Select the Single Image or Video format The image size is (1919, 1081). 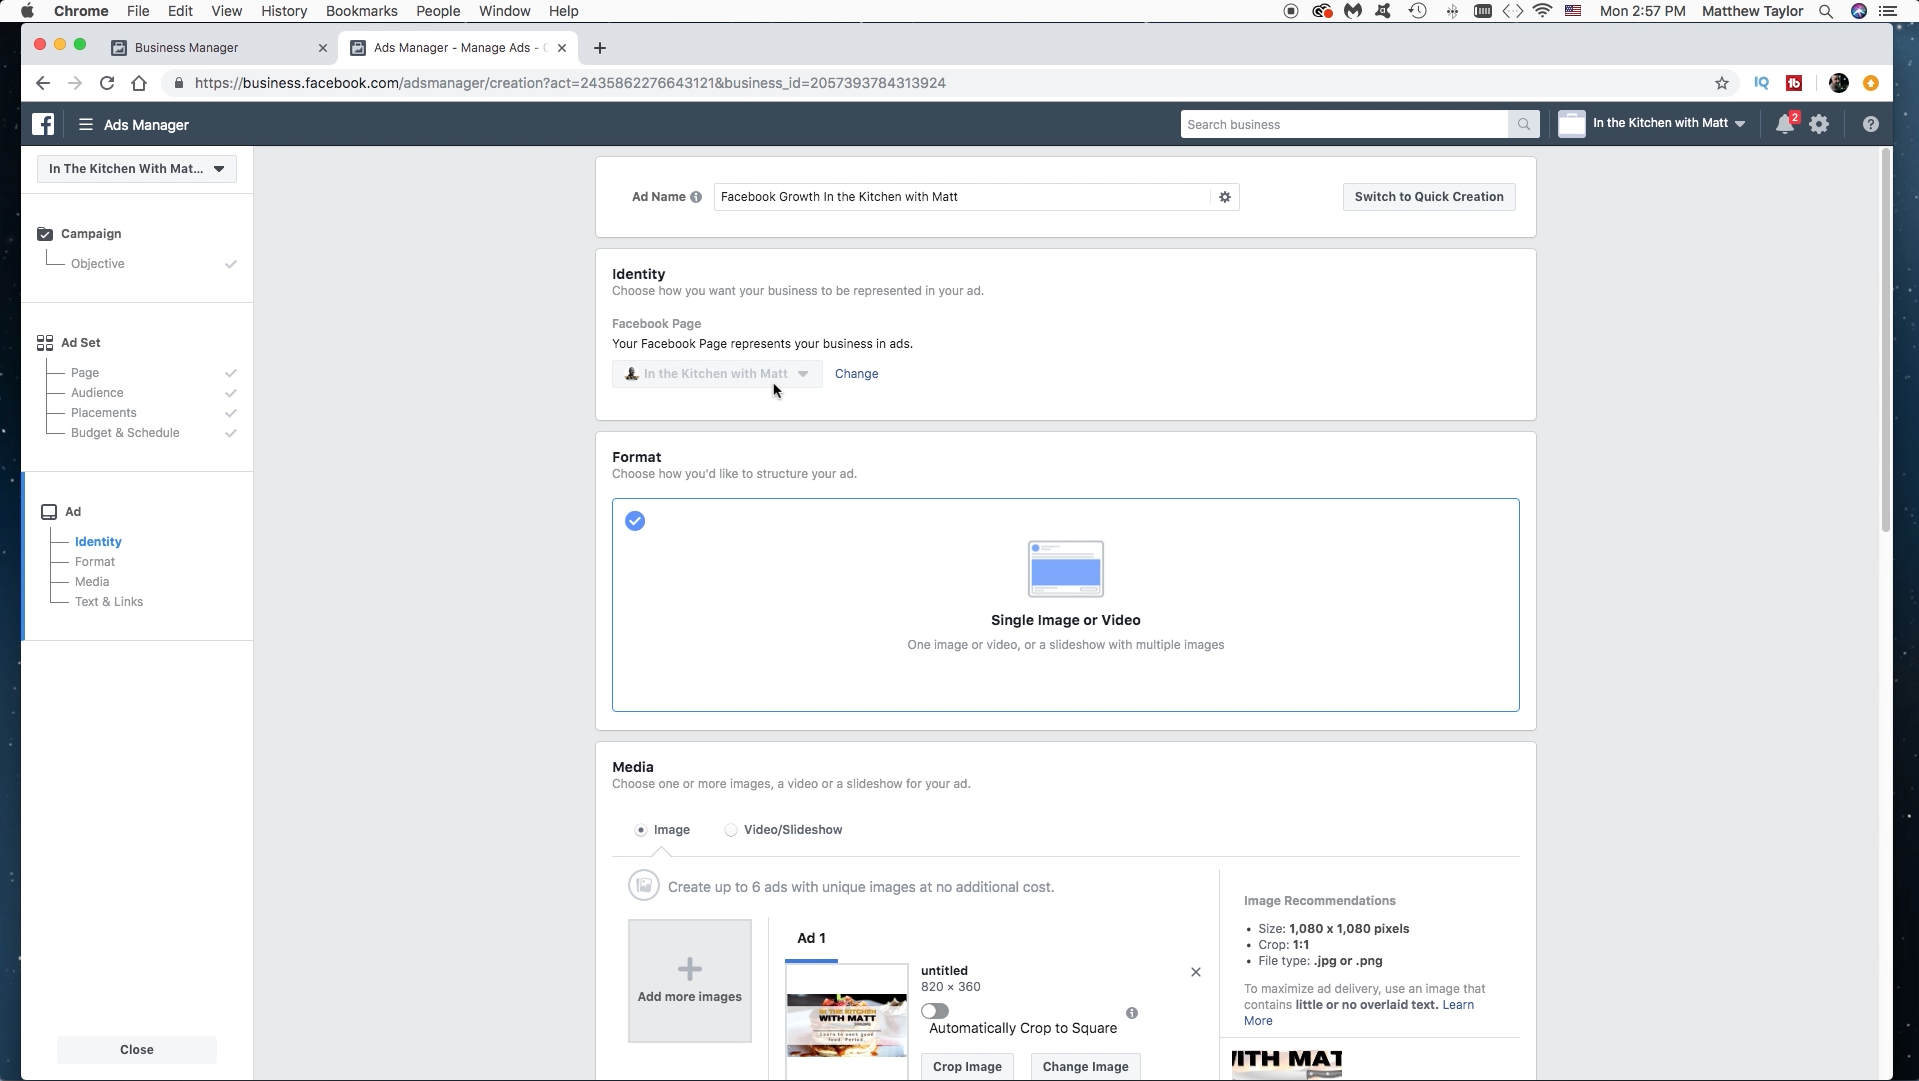point(1065,605)
